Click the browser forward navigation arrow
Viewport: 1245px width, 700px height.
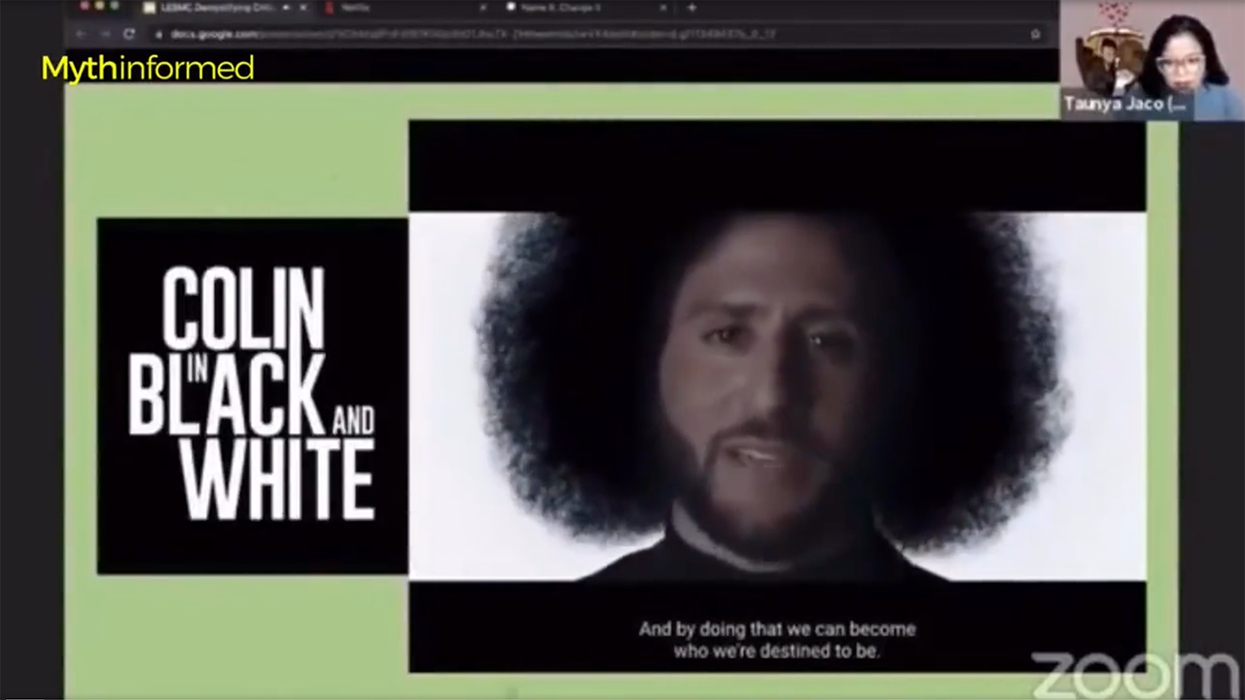(107, 33)
